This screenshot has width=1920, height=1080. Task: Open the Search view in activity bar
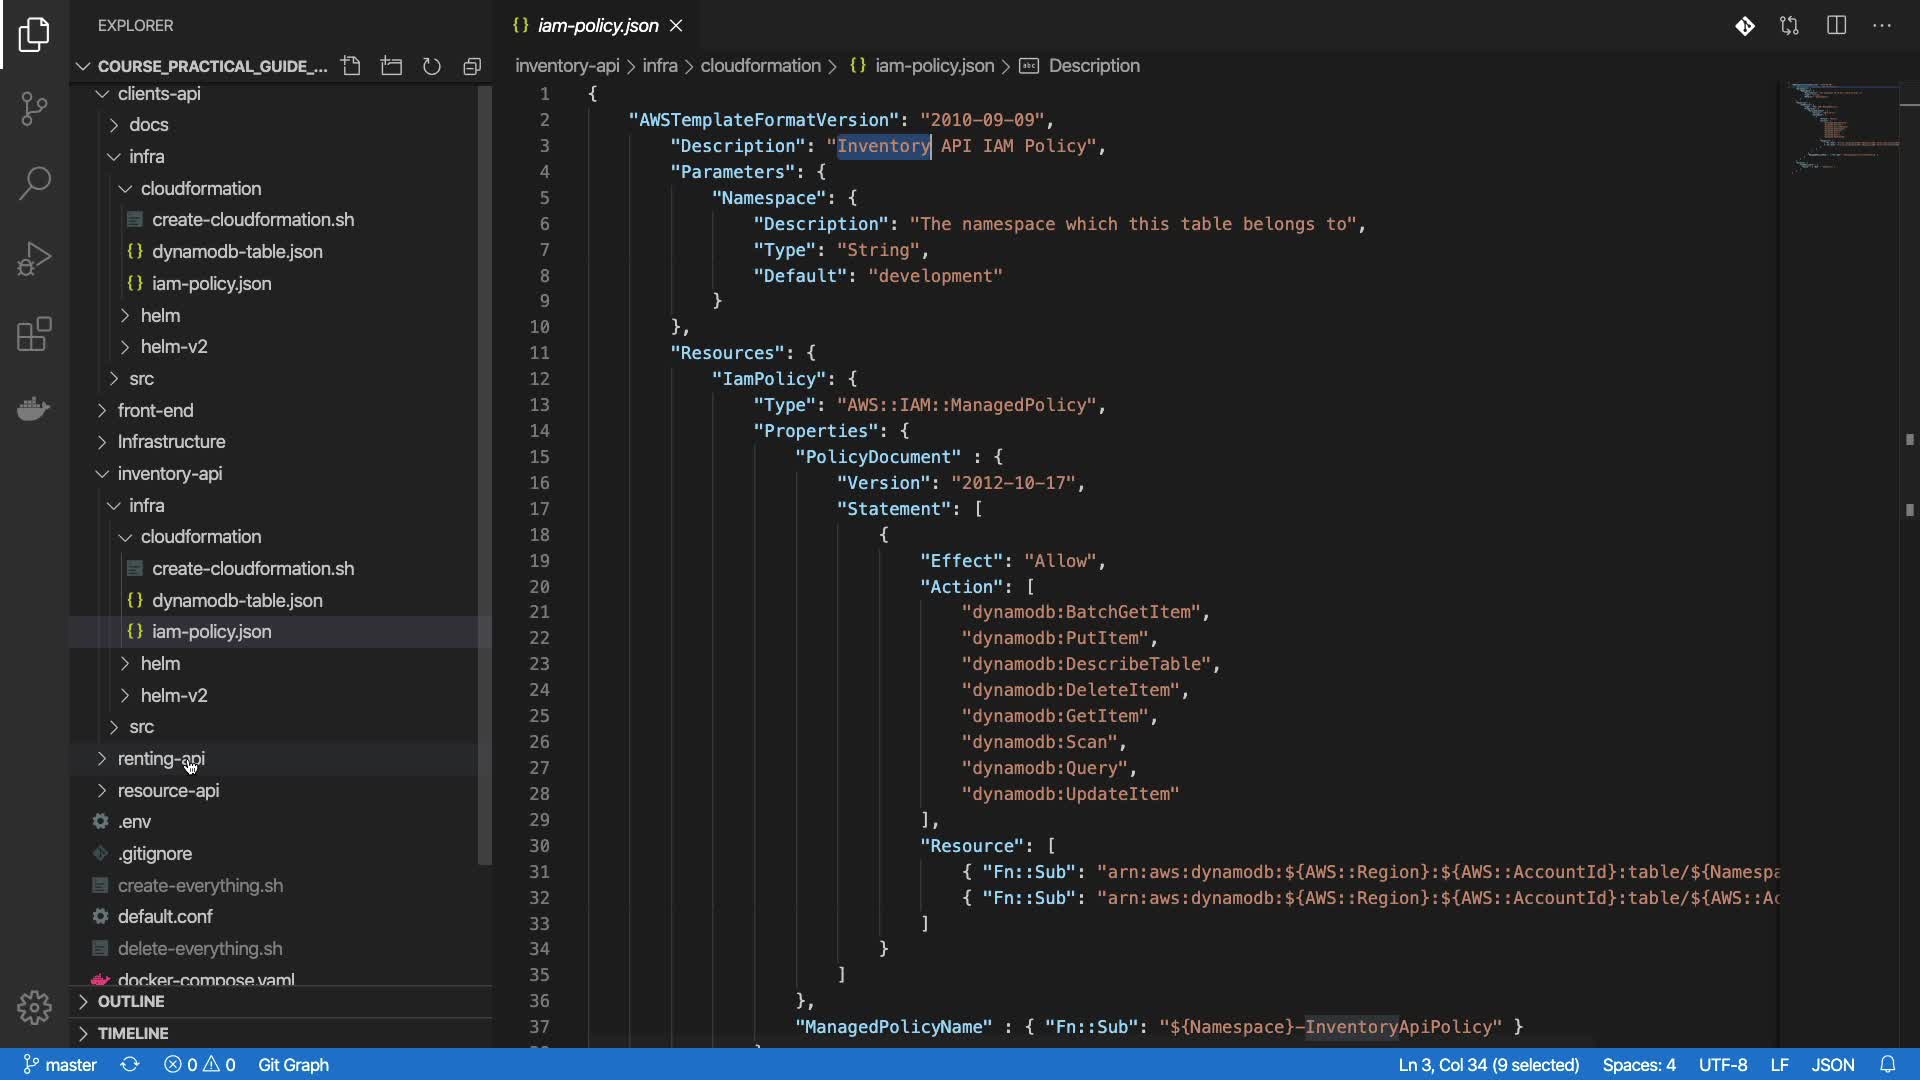coord(34,183)
